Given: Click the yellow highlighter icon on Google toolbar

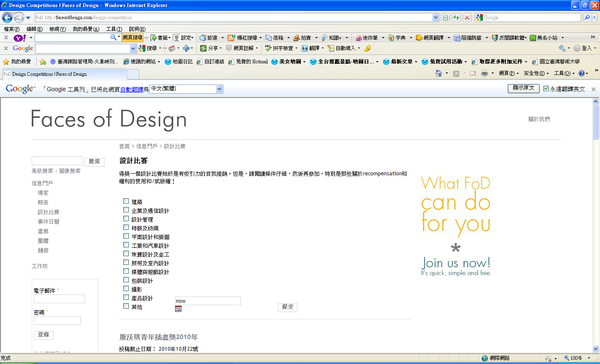Looking at the screenshot, I should (367, 48).
